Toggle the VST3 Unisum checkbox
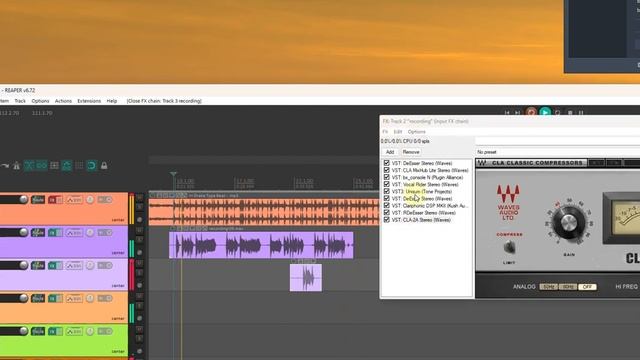The image size is (640, 360). 386,191
